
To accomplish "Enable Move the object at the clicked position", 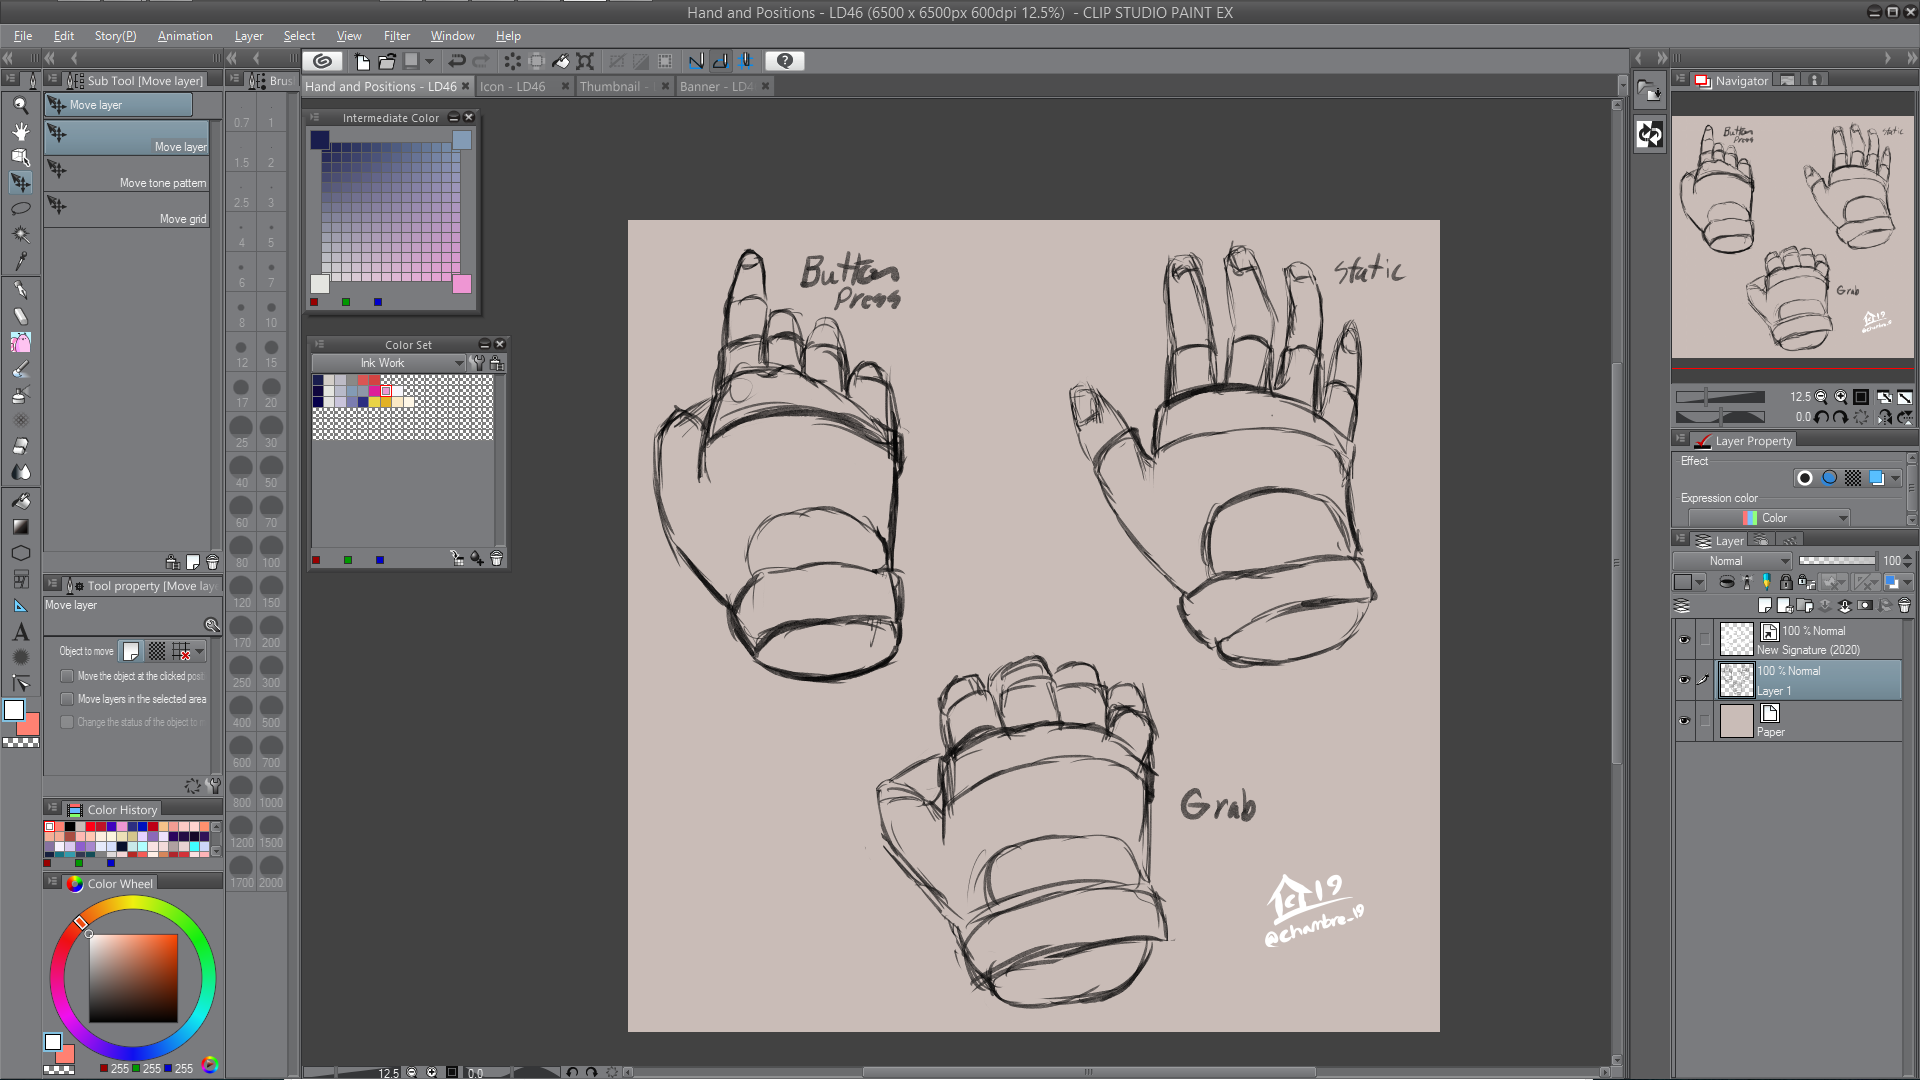I will [67, 676].
